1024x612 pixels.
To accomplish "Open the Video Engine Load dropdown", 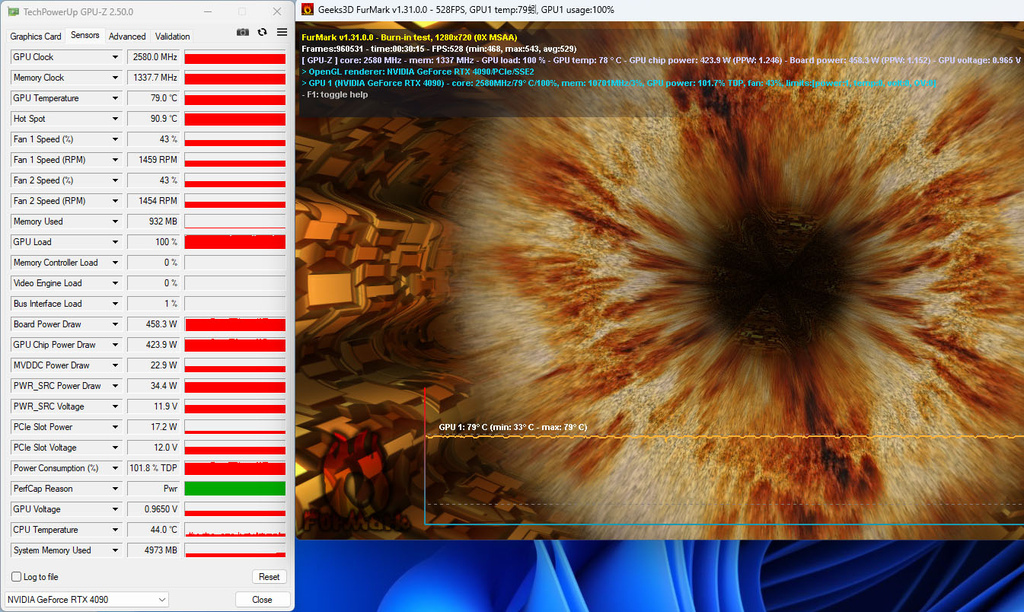I will [x=115, y=283].
